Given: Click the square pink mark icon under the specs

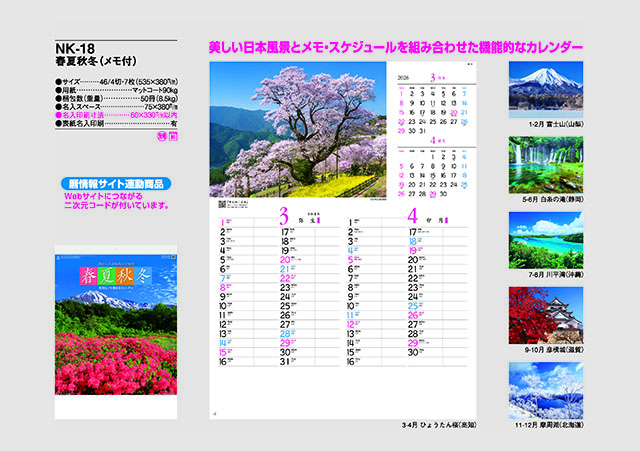Looking at the screenshot, I should pyautogui.click(x=173, y=136).
